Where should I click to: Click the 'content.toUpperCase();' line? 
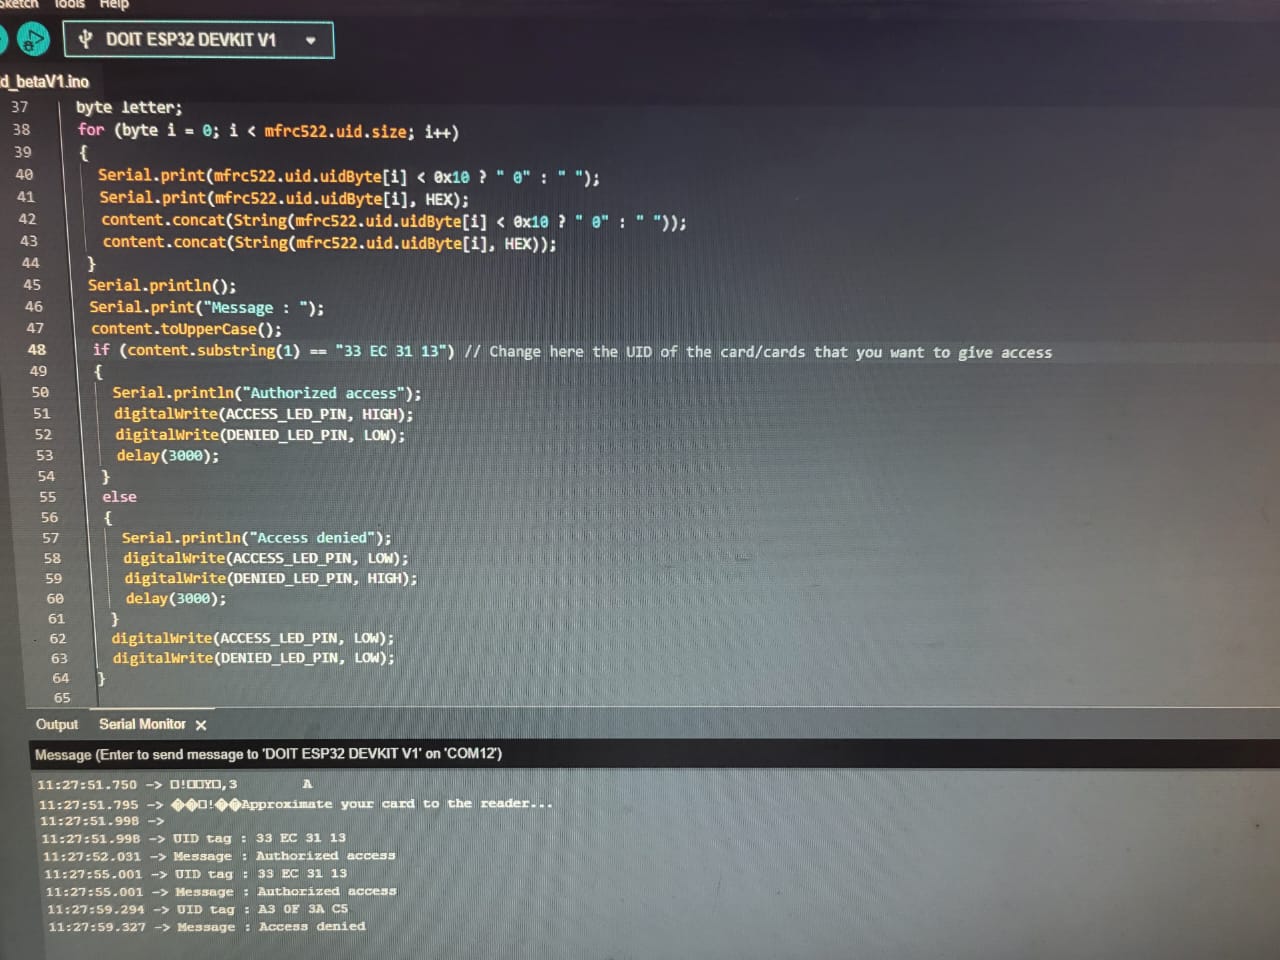click(x=187, y=329)
